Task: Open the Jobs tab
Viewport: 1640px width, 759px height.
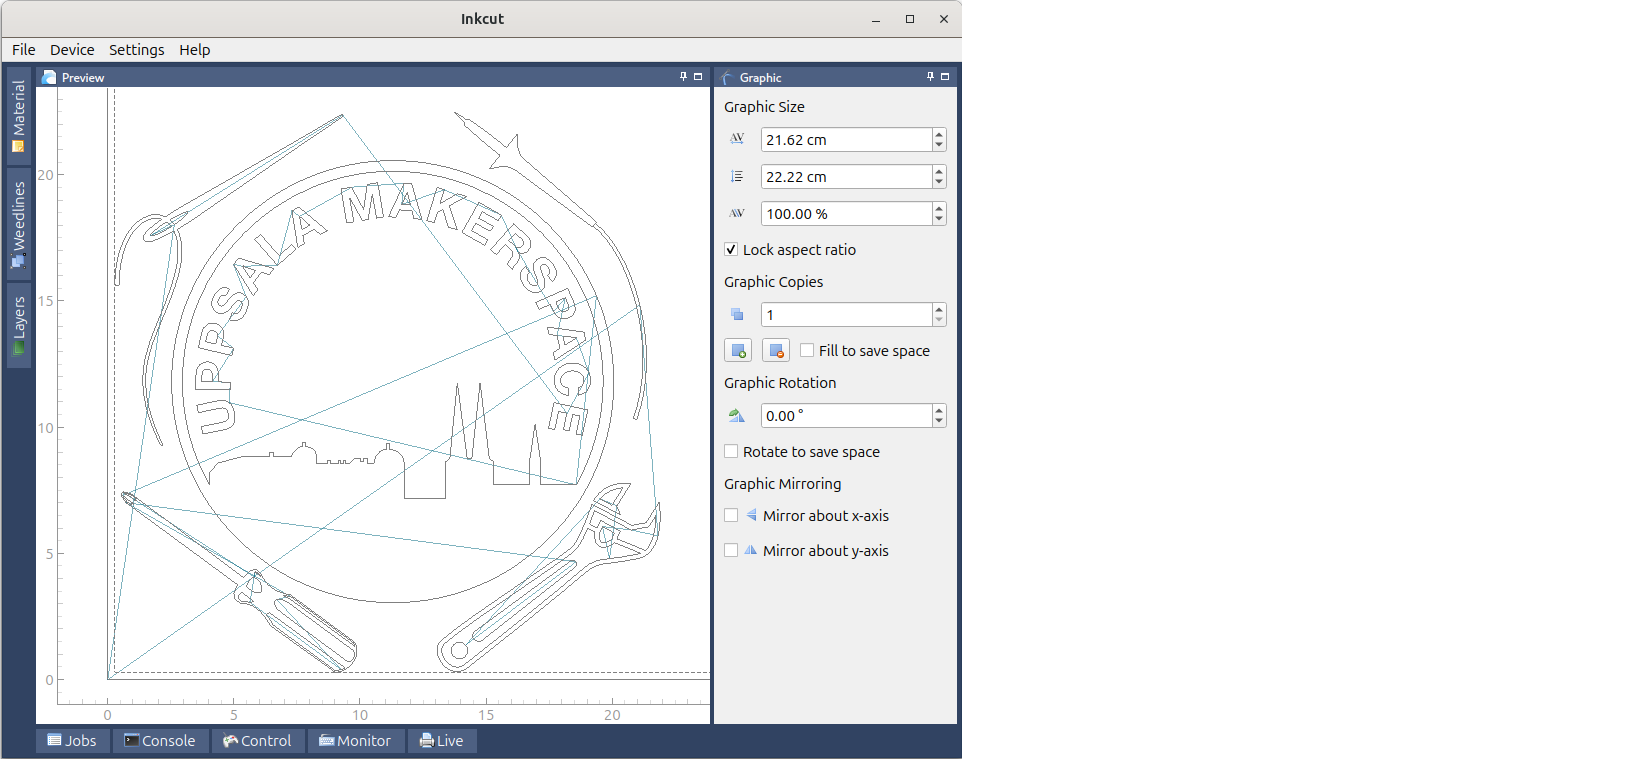Action: click(x=72, y=741)
